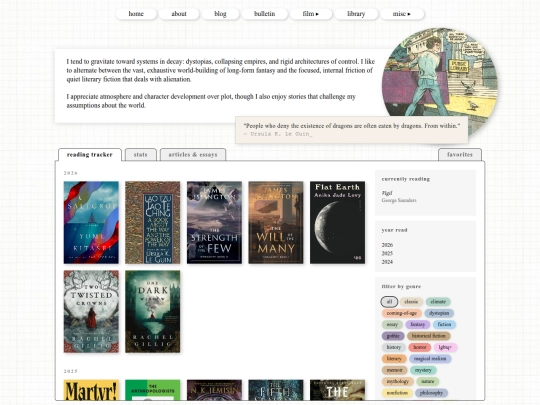The height and width of the screenshot is (405, 540).
Task: Filter books by fiction genre
Action: click(444, 324)
